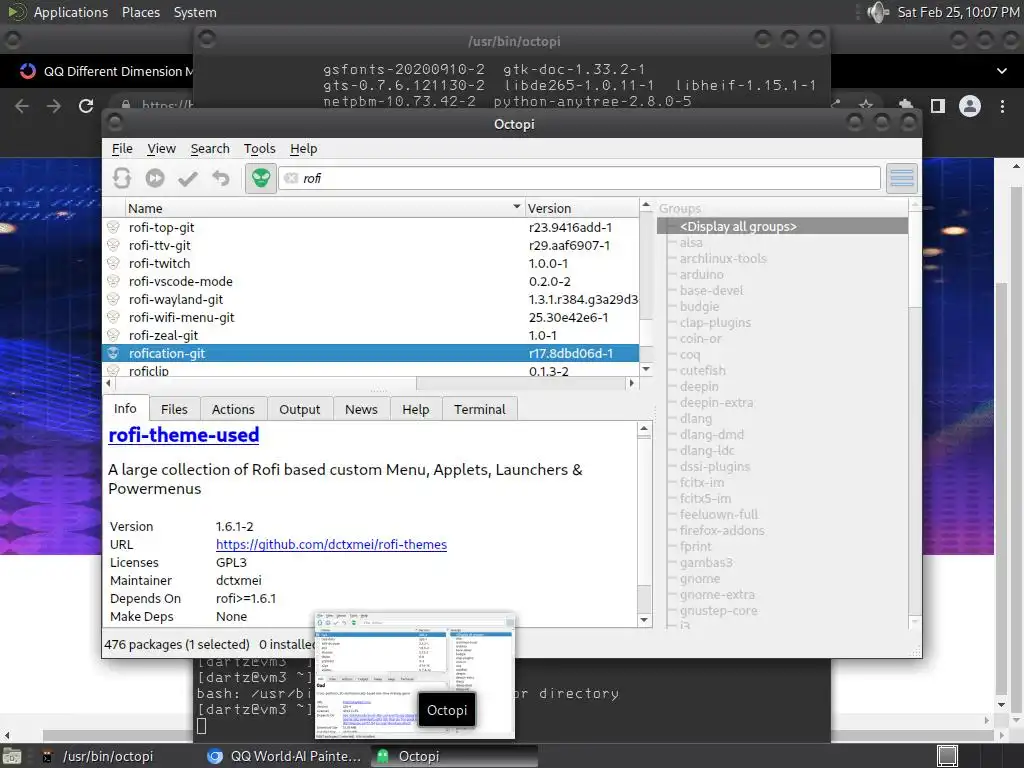The width and height of the screenshot is (1024, 768).
Task: Click the volume speaker tray icon
Action: coord(878,12)
